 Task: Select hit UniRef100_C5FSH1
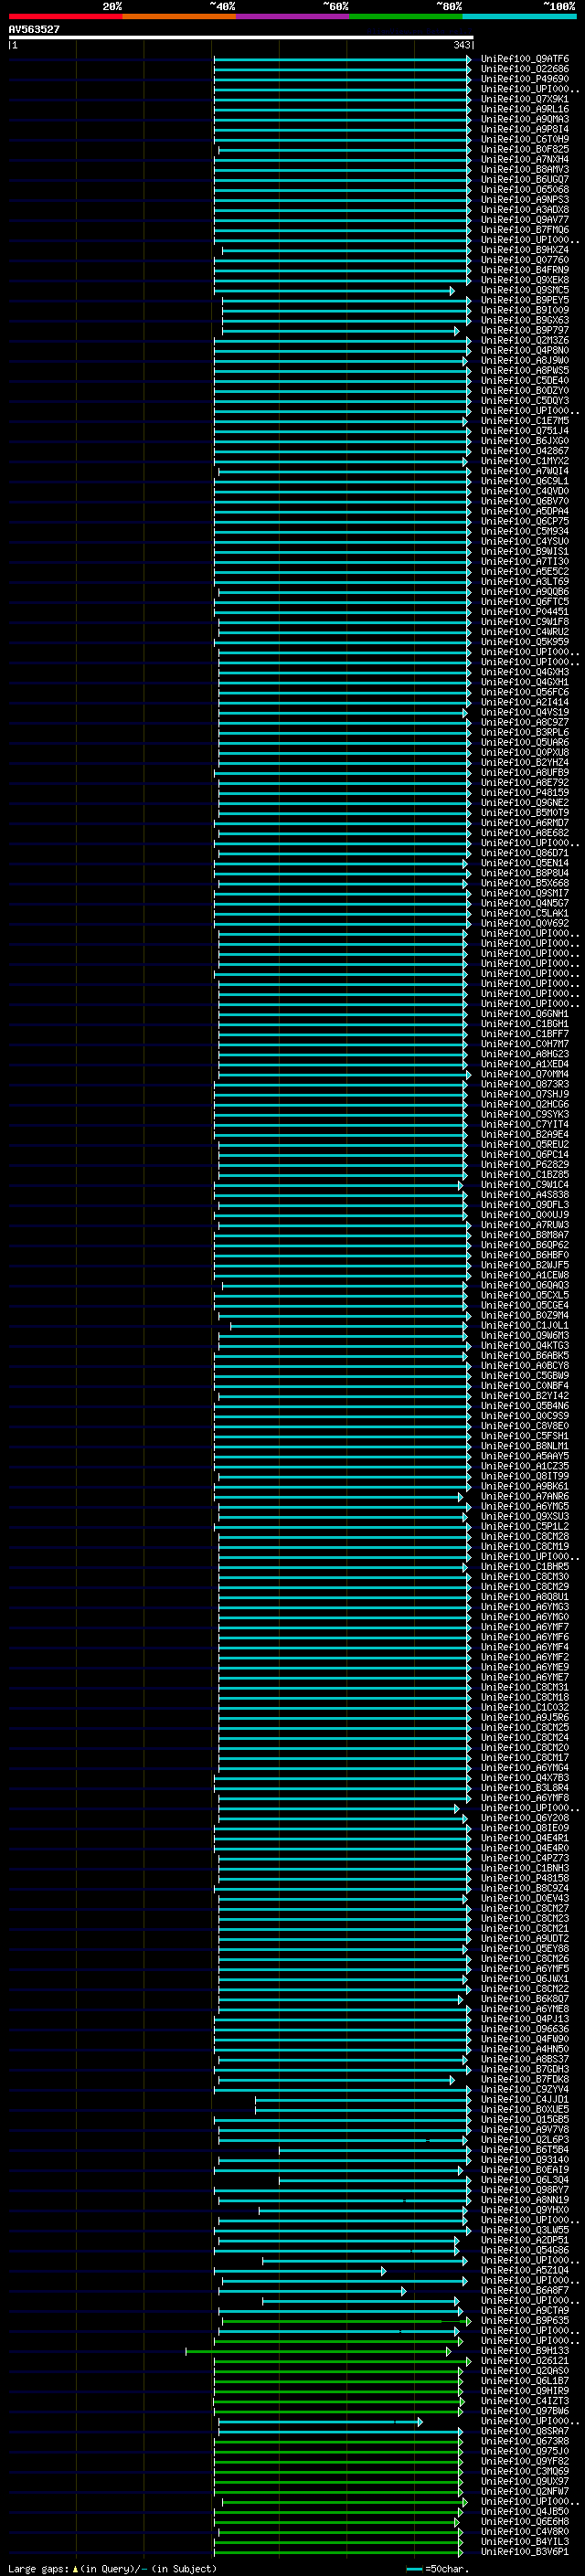(x=524, y=1436)
